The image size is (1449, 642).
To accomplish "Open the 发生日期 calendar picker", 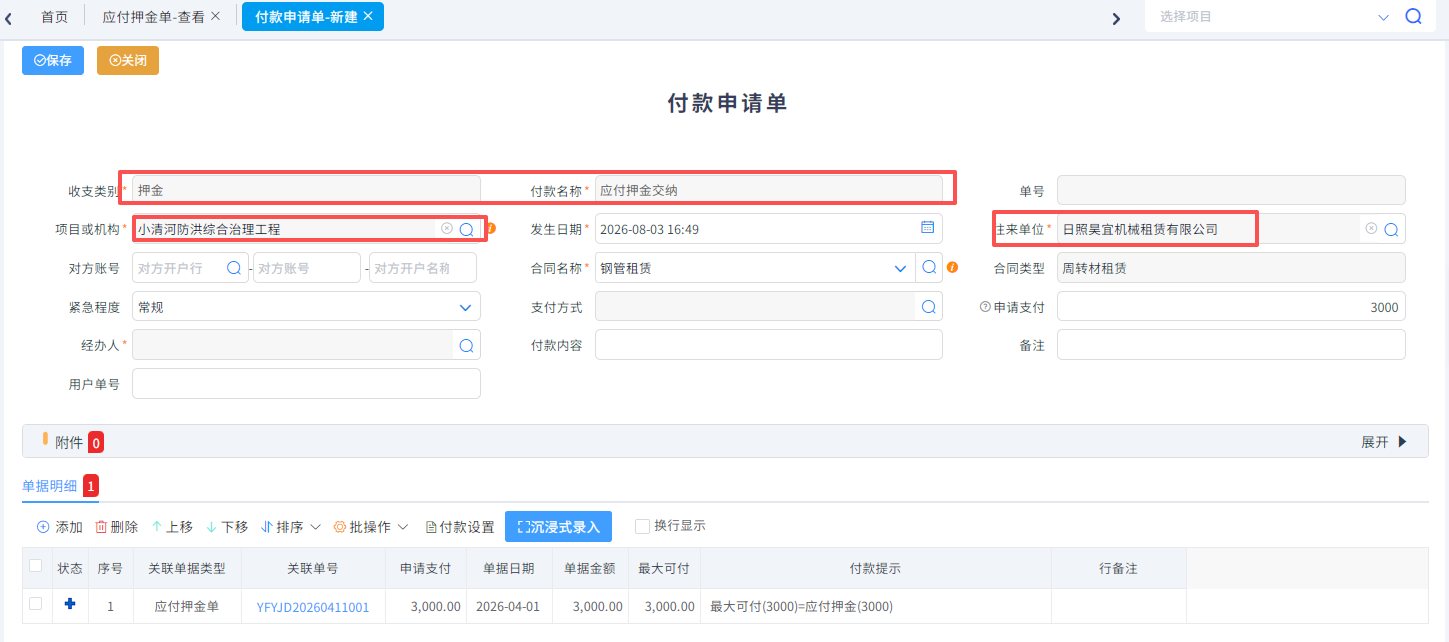I will (x=927, y=228).
